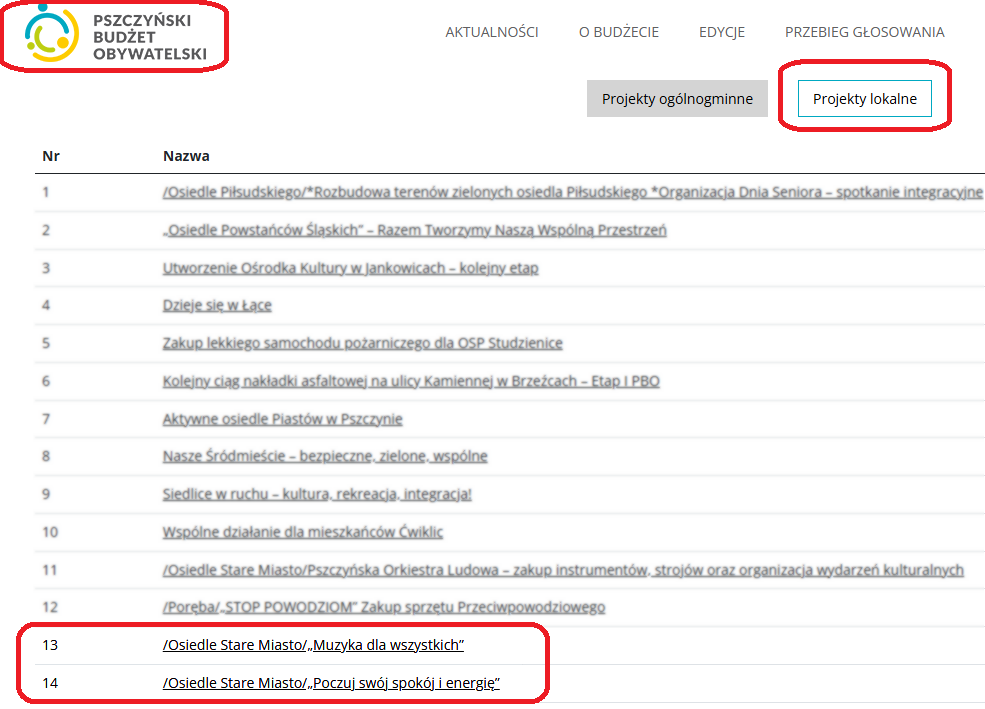This screenshot has width=985, height=709.
Task: Go to the O Budżecie page
Action: [618, 32]
